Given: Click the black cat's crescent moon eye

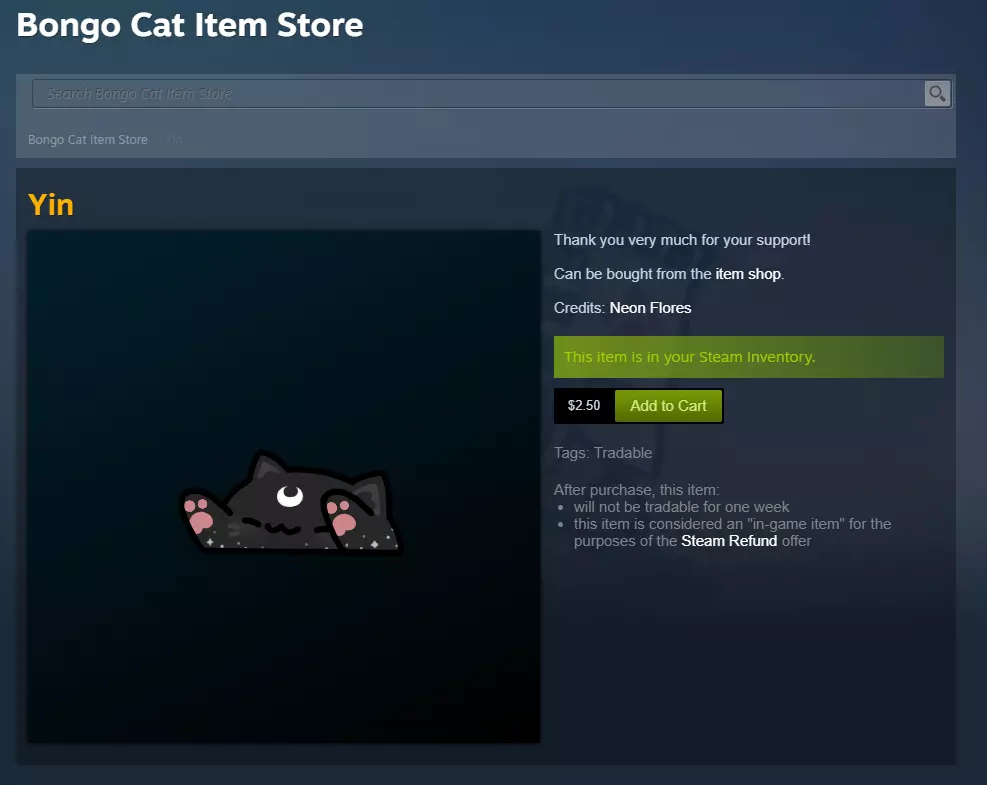Looking at the screenshot, I should click(x=290, y=493).
